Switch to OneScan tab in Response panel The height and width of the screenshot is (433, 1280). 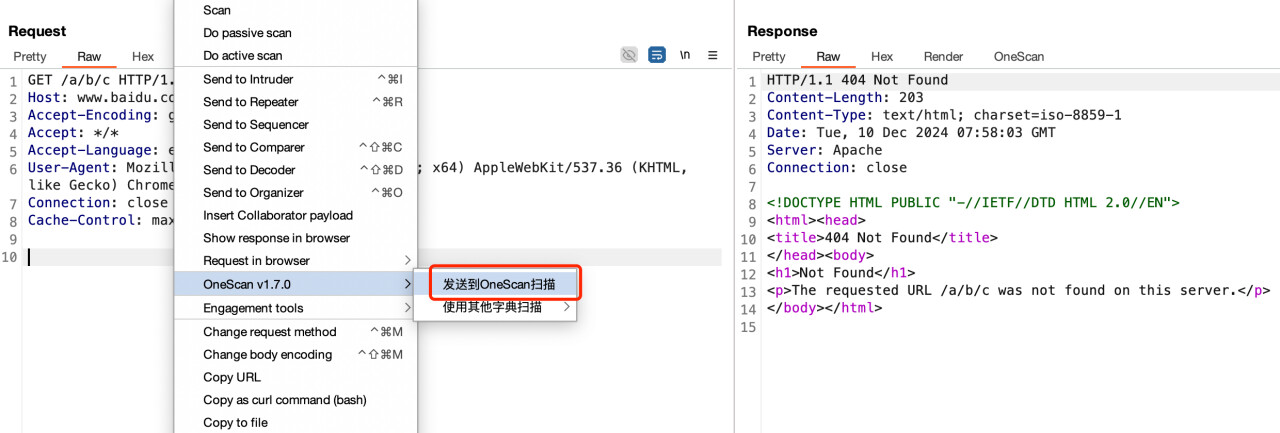coord(1018,57)
